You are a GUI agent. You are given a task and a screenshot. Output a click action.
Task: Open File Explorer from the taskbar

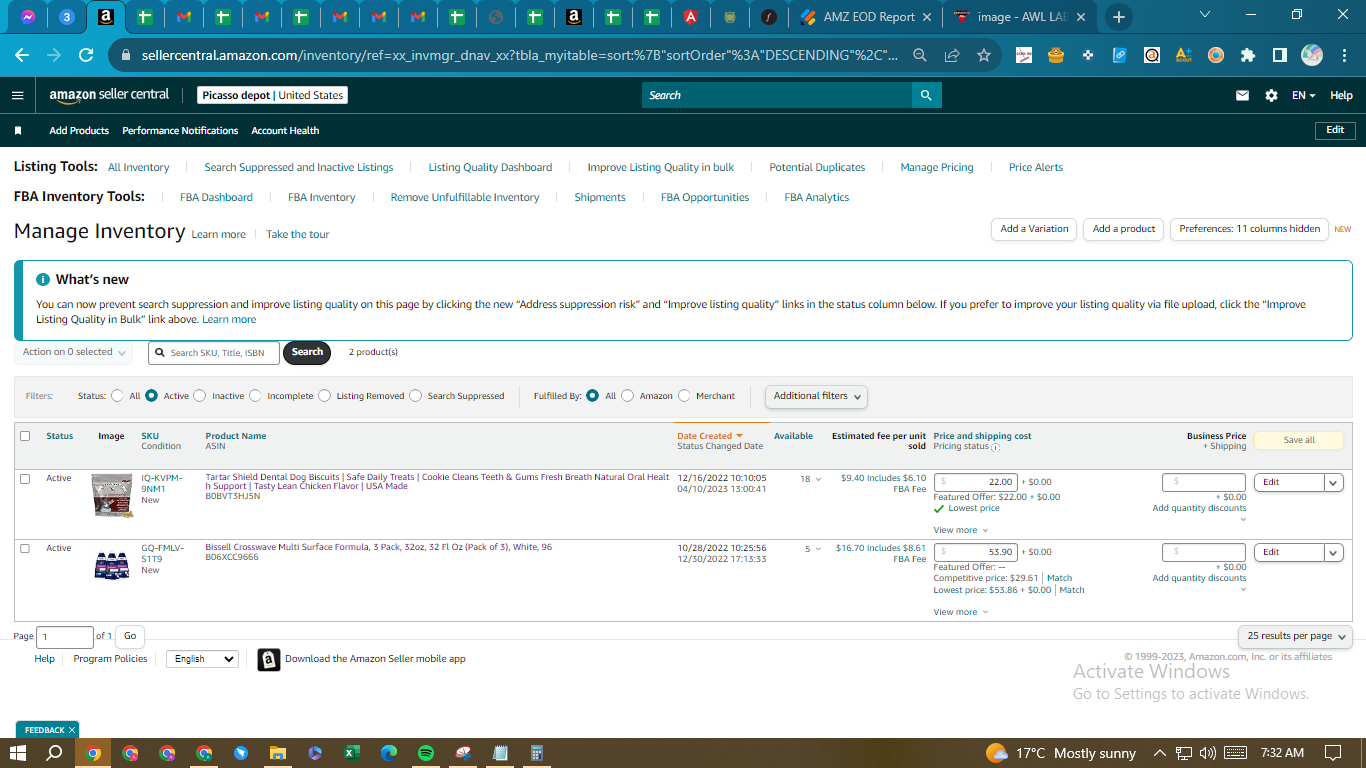point(277,753)
